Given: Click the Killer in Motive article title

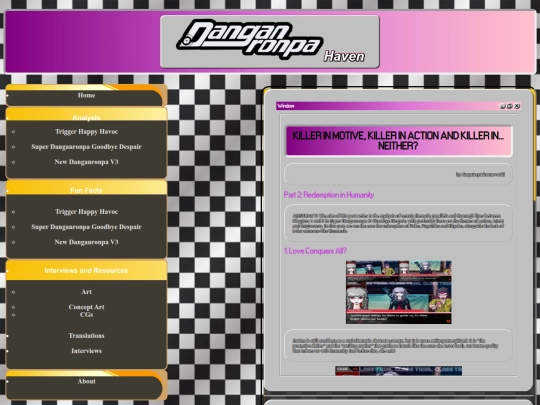Looking at the screenshot, I should pyautogui.click(x=398, y=141).
